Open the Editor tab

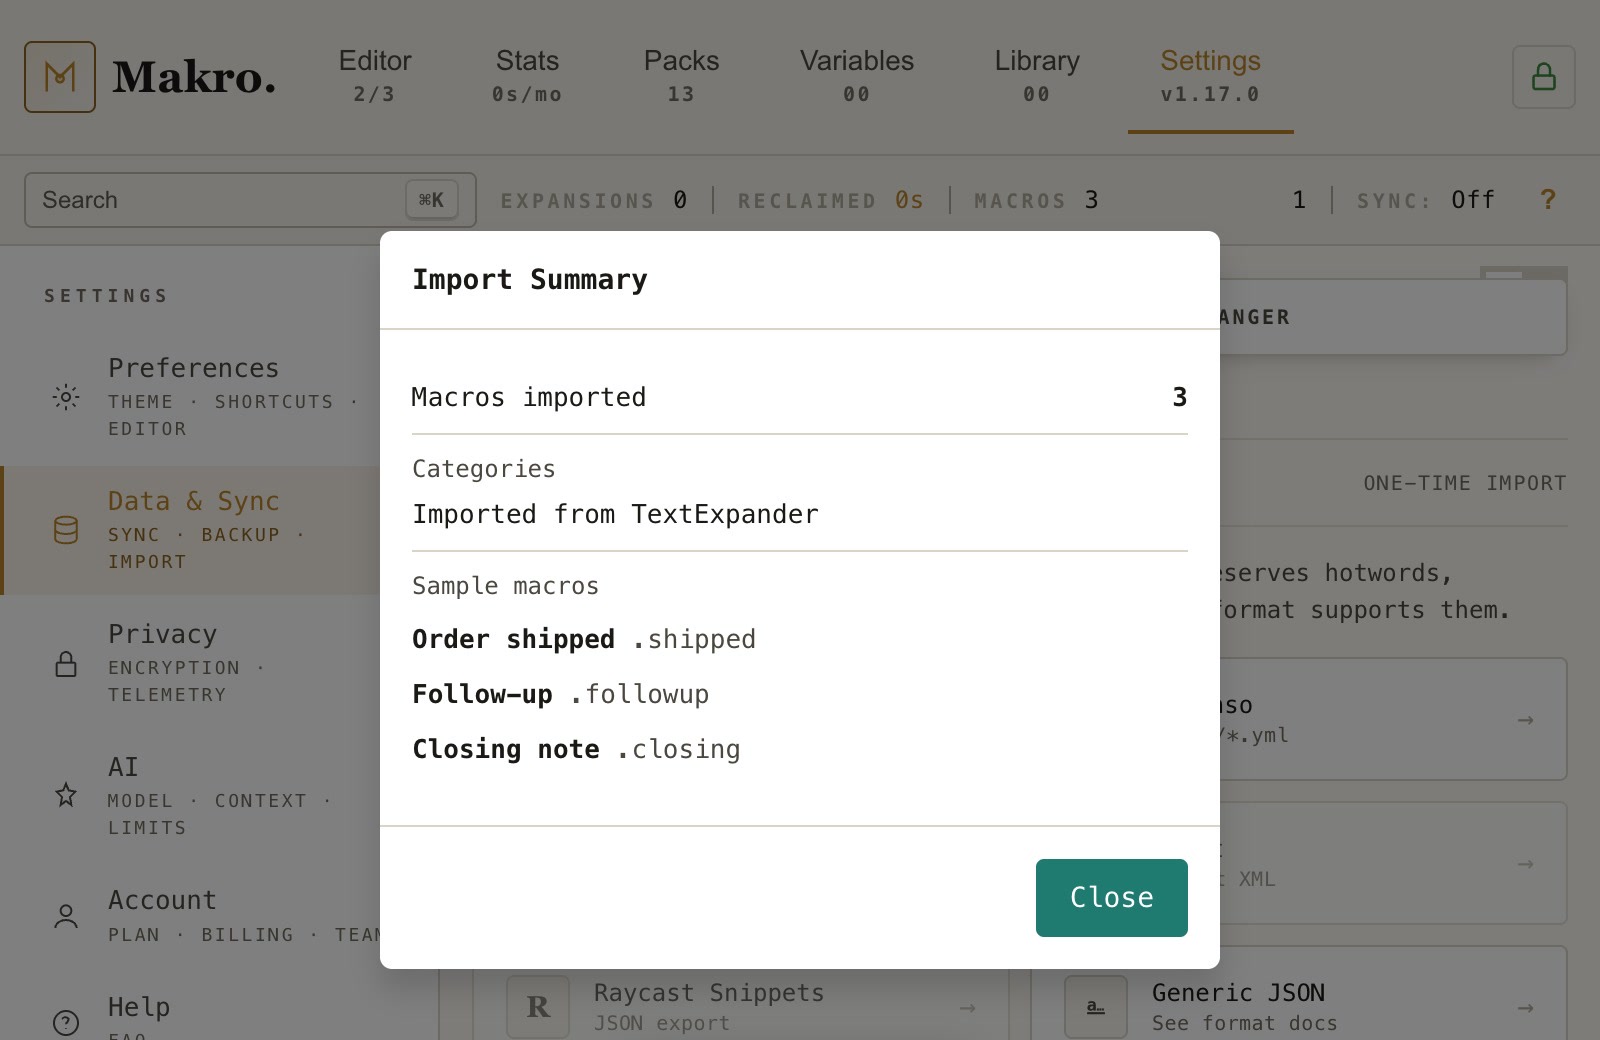pyautogui.click(x=375, y=76)
